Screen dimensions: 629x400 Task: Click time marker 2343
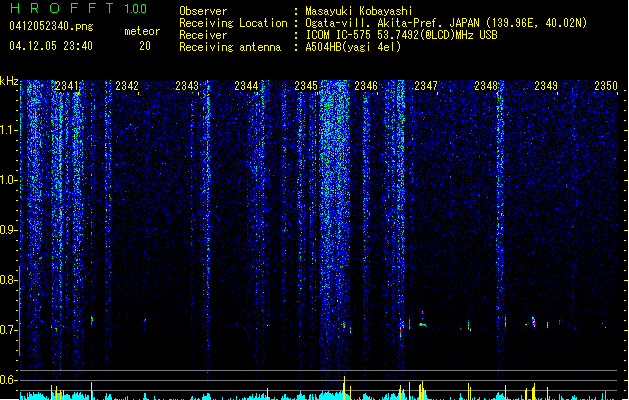[x=187, y=86]
